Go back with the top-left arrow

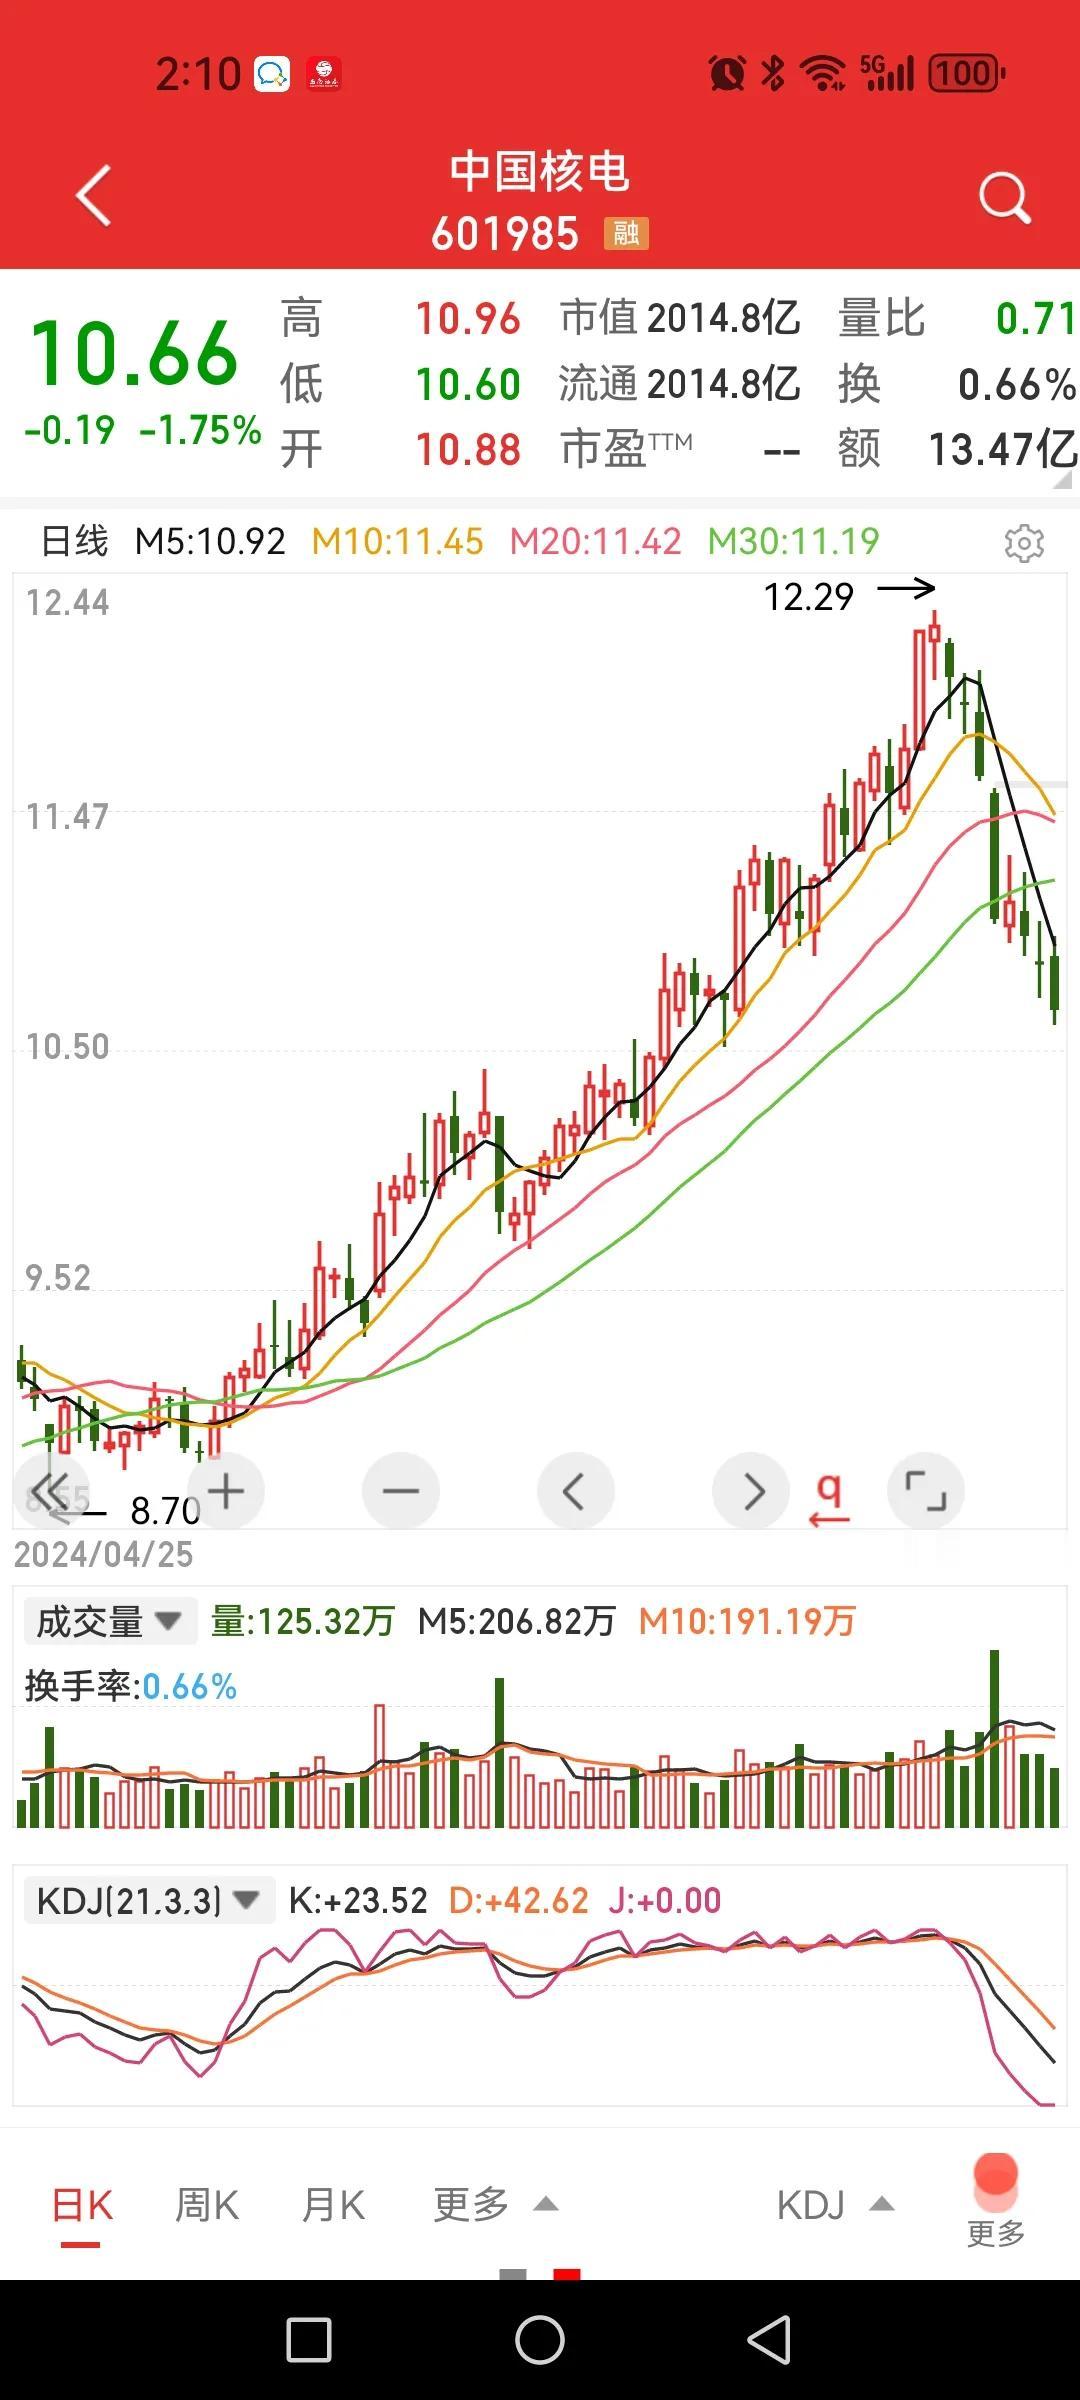click(94, 196)
